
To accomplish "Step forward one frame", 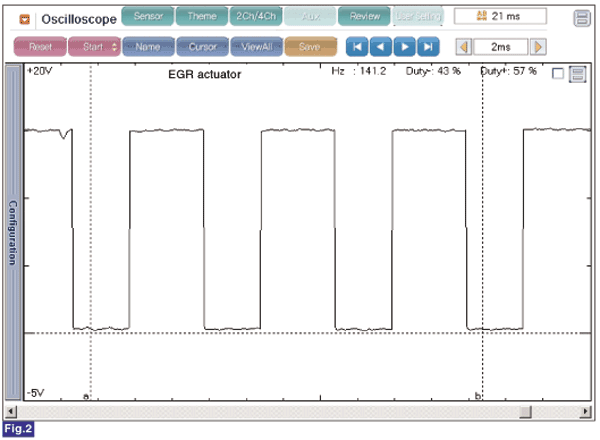I will click(x=404, y=47).
